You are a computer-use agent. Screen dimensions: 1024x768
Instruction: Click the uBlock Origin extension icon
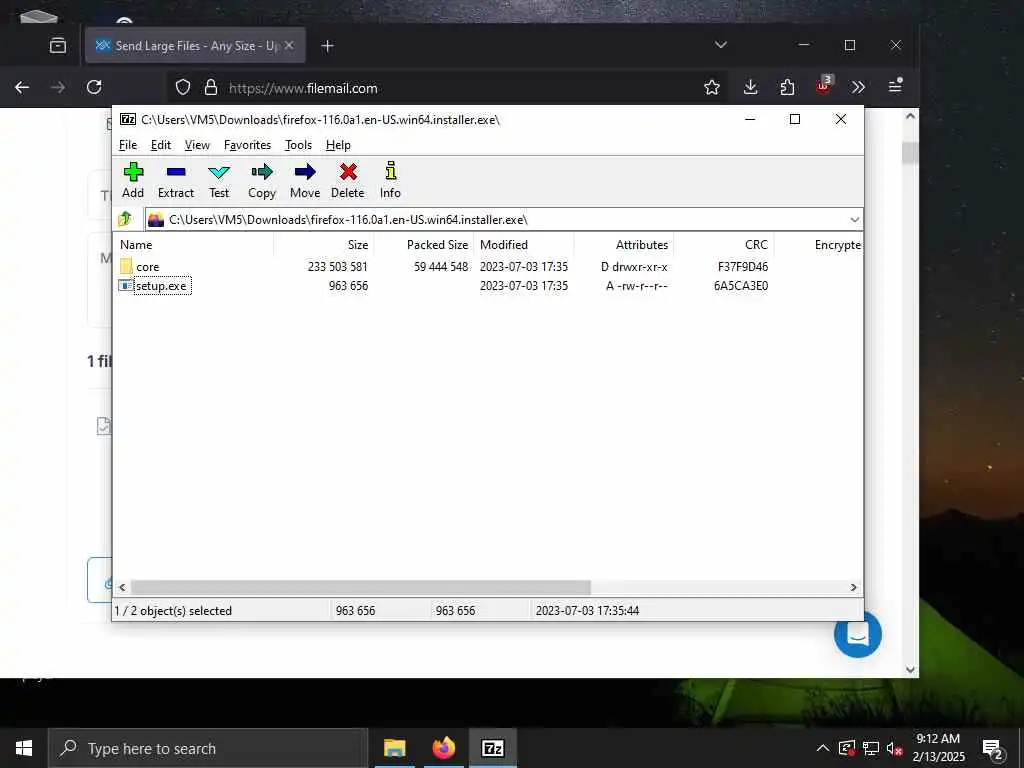pyautogui.click(x=824, y=86)
